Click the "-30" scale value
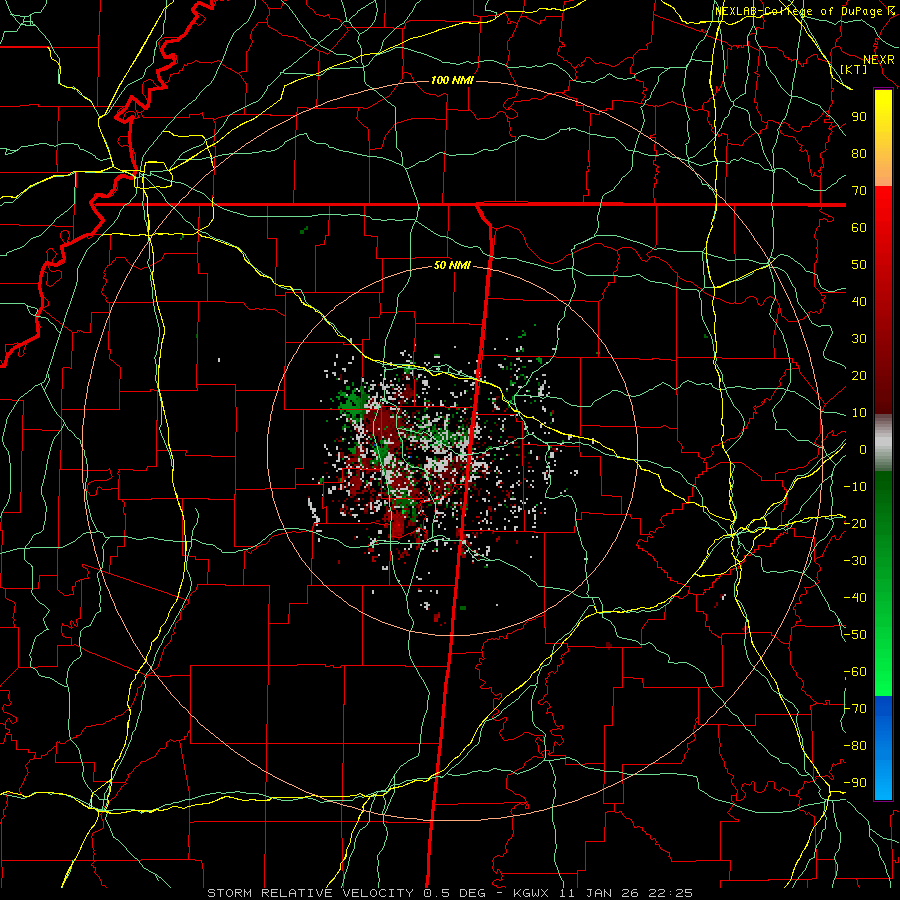The image size is (900, 900). (855, 561)
